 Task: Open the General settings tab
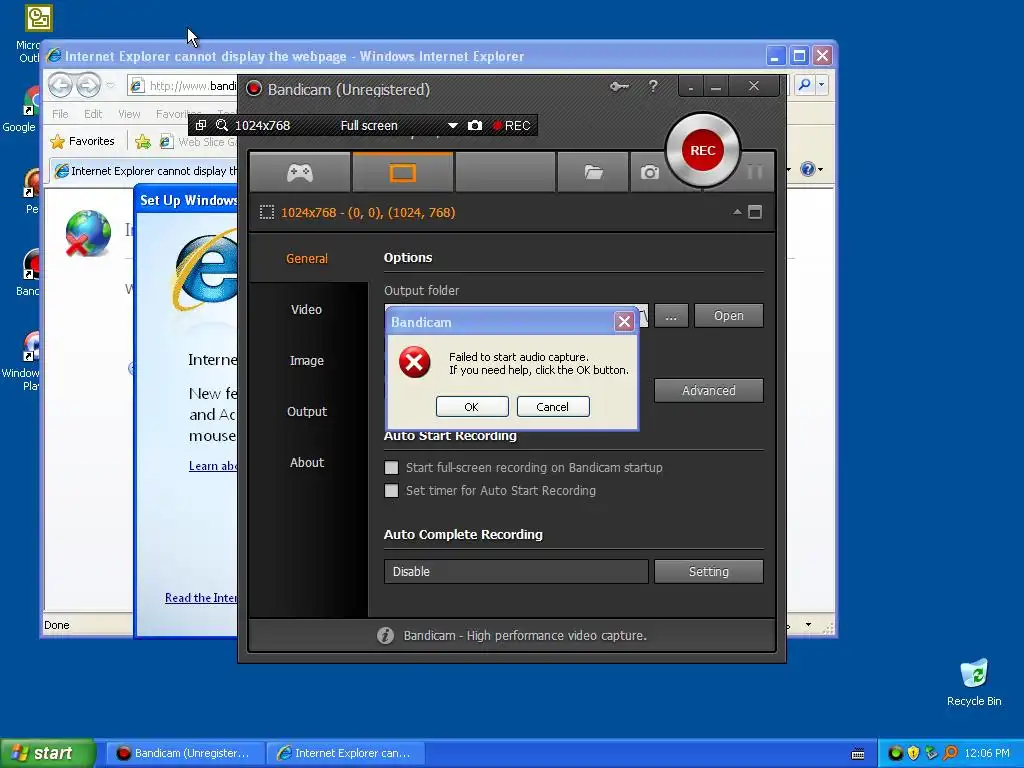point(307,258)
